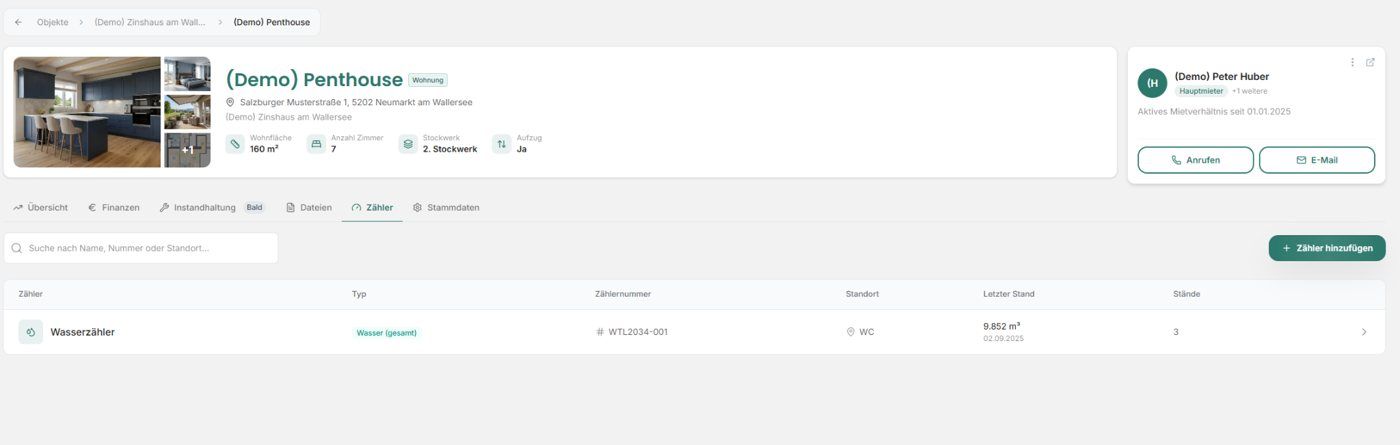Click the Stände count 3
Viewport: 1400px width, 445px height.
[x=1176, y=332]
